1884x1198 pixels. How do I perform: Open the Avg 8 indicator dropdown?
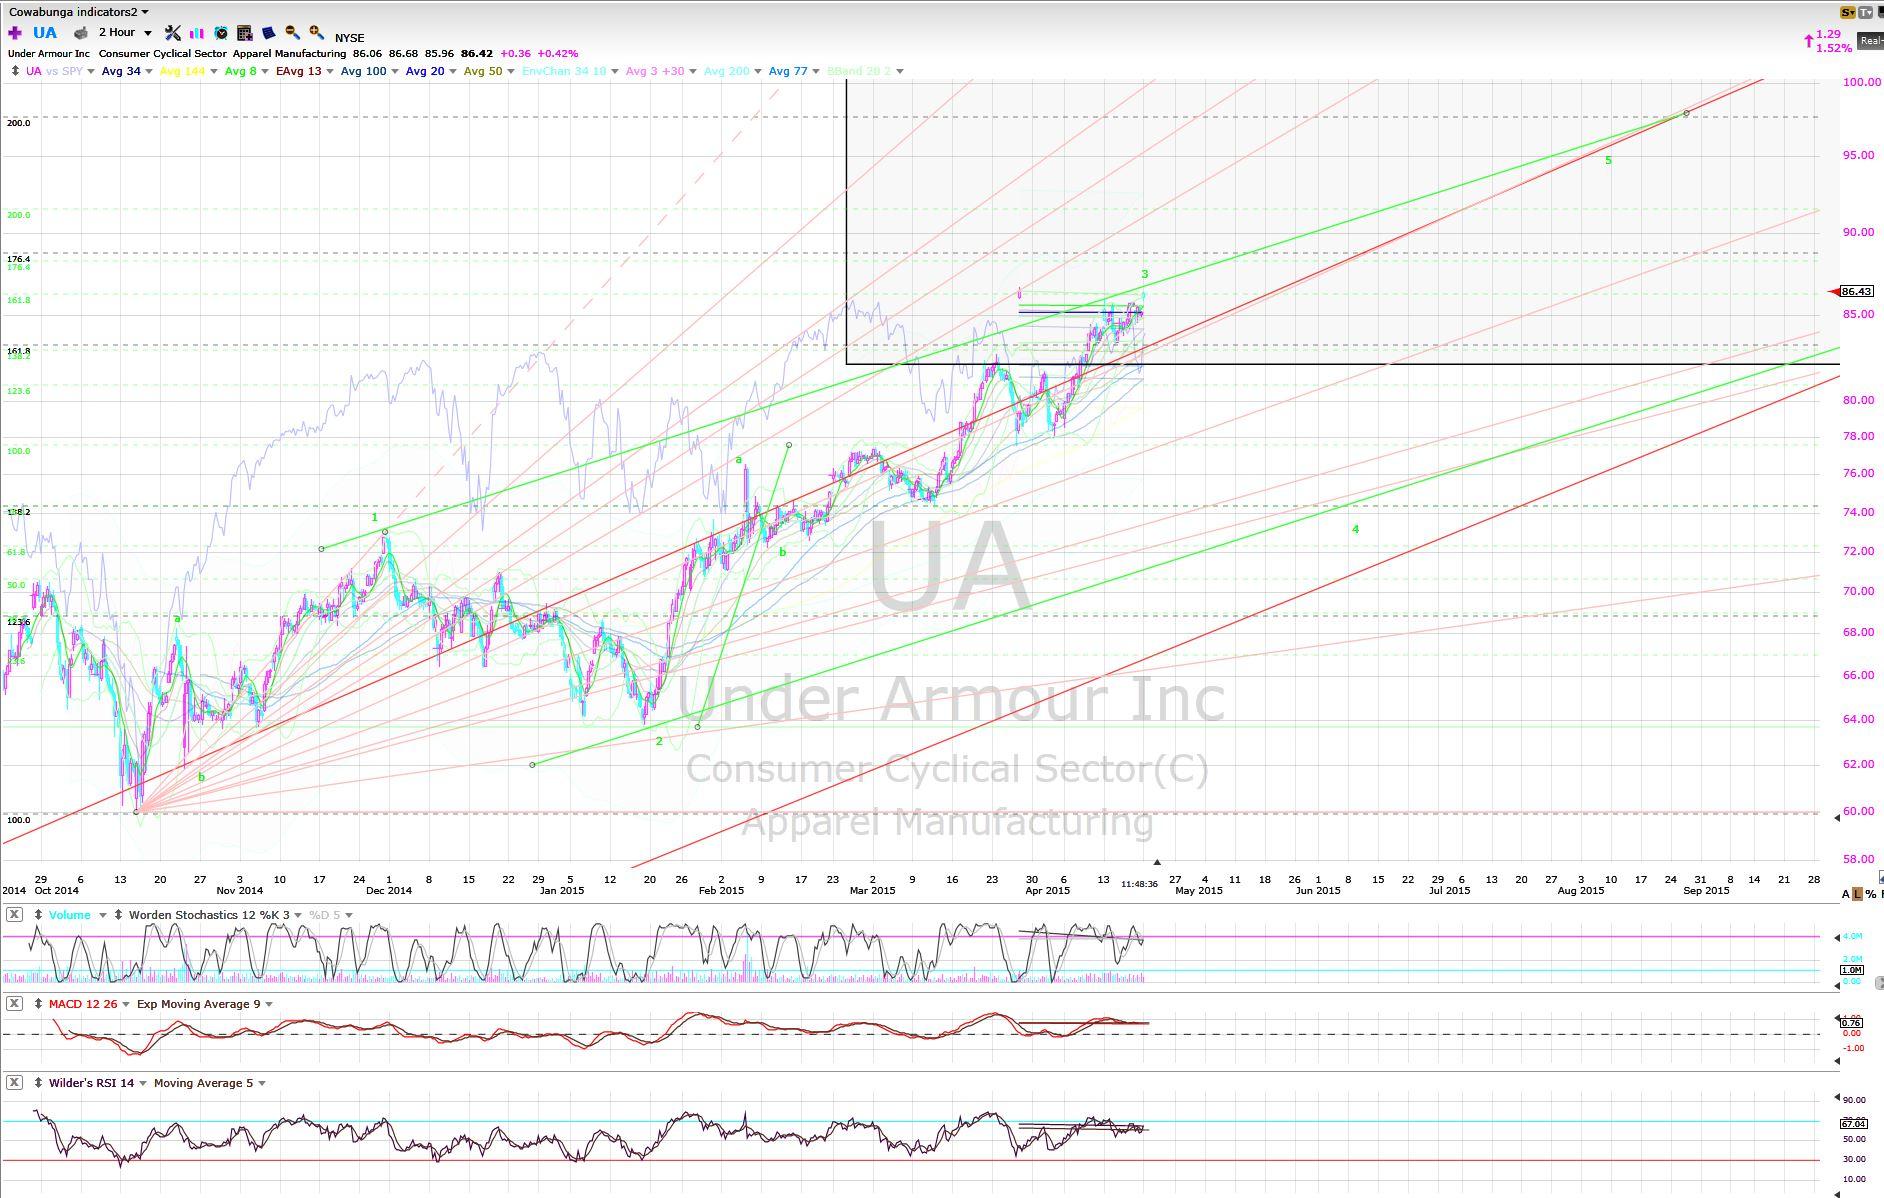[x=266, y=71]
